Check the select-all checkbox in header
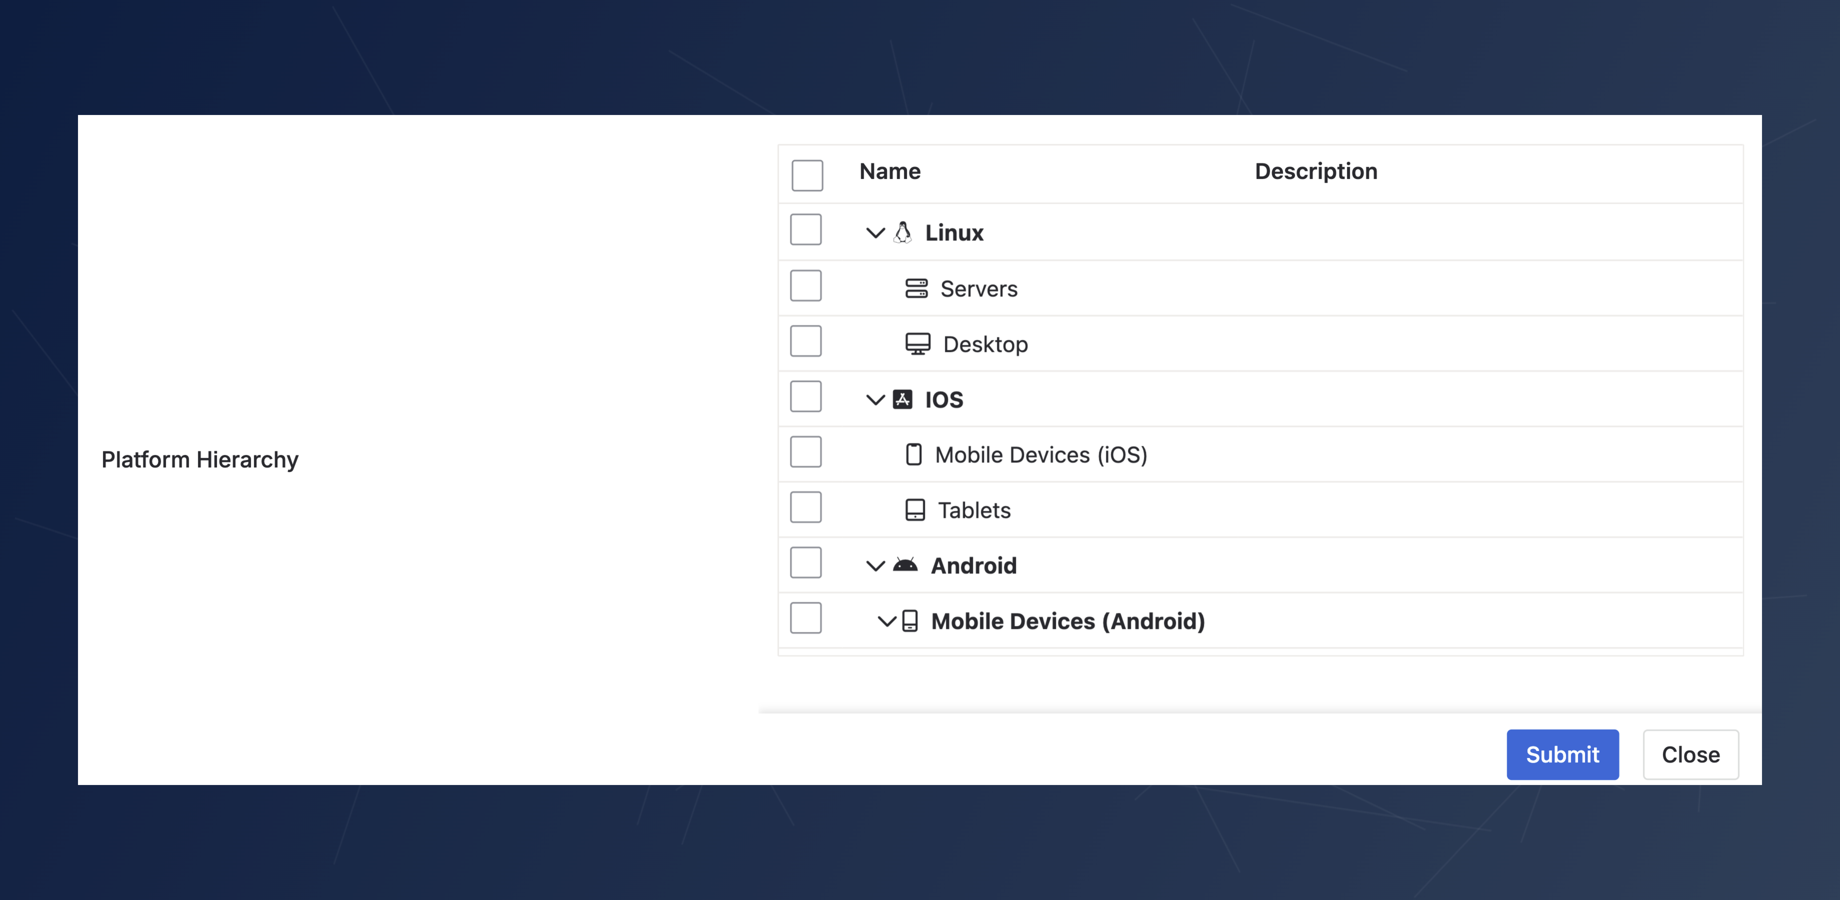The width and height of the screenshot is (1840, 900). (x=806, y=174)
